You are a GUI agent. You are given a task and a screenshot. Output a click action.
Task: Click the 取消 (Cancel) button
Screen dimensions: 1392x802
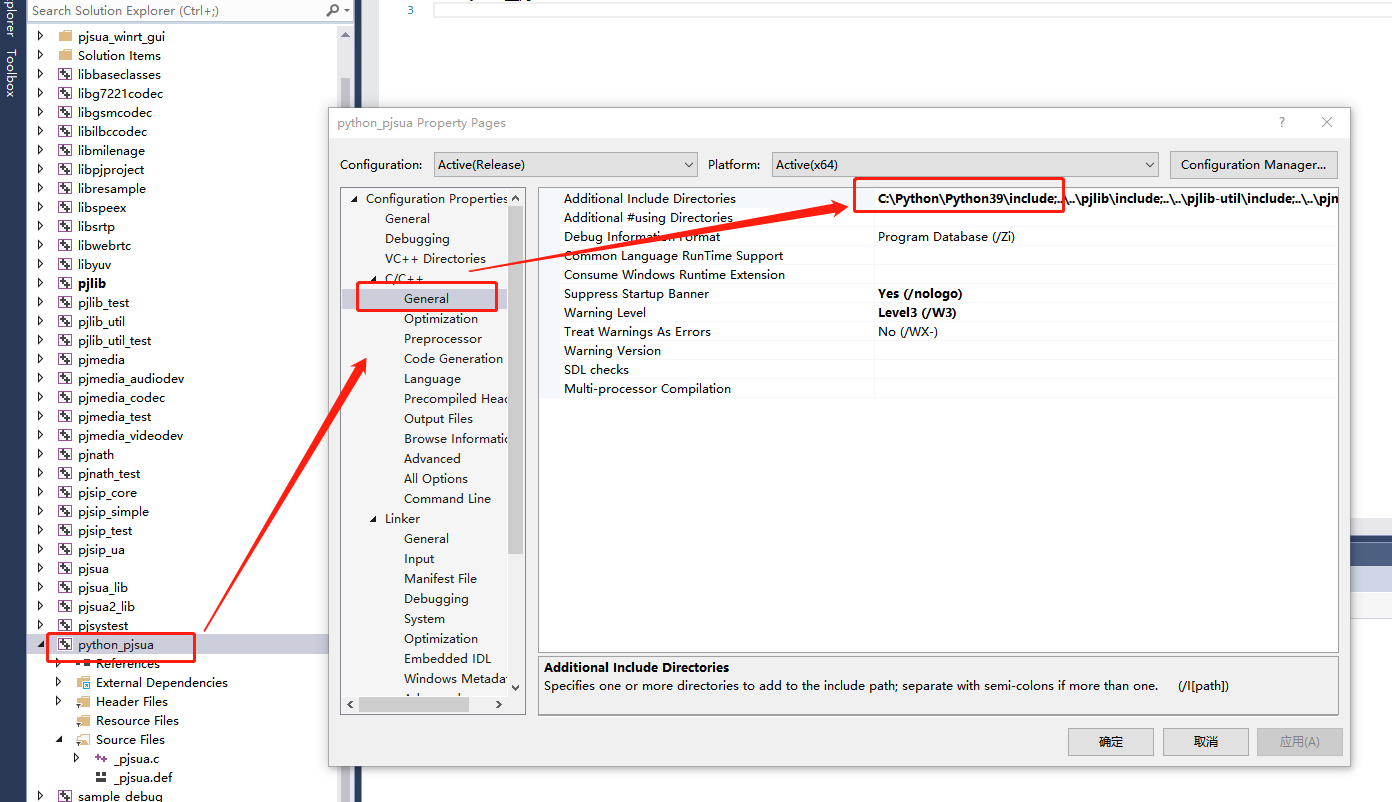click(x=1206, y=742)
